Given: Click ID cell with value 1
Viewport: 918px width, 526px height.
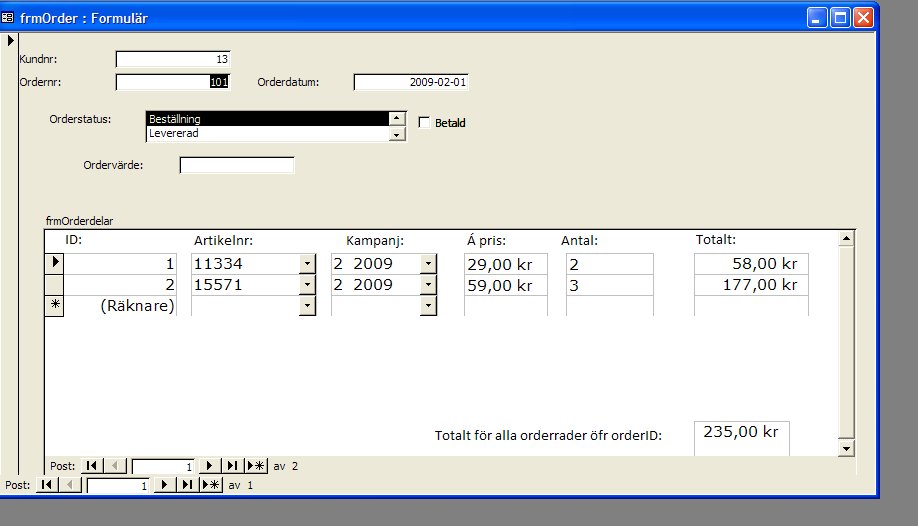Looking at the screenshot, I should click(120, 264).
